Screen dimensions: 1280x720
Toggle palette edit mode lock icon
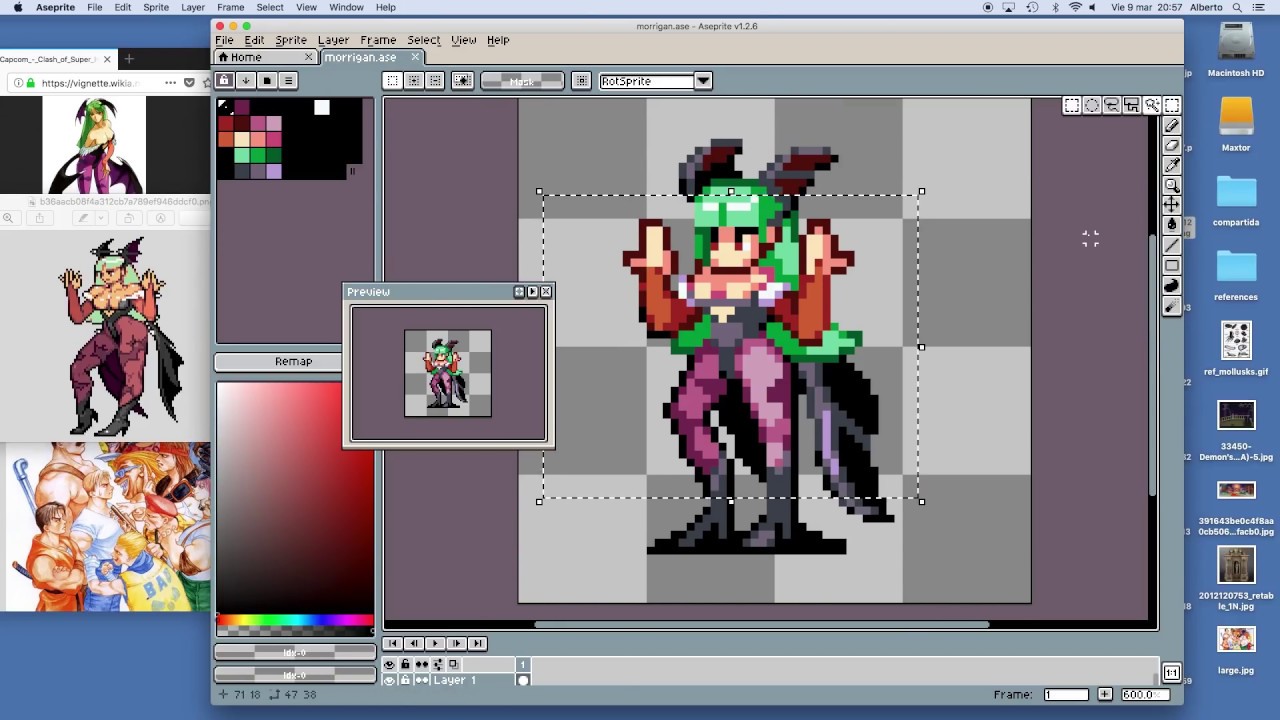tap(224, 81)
